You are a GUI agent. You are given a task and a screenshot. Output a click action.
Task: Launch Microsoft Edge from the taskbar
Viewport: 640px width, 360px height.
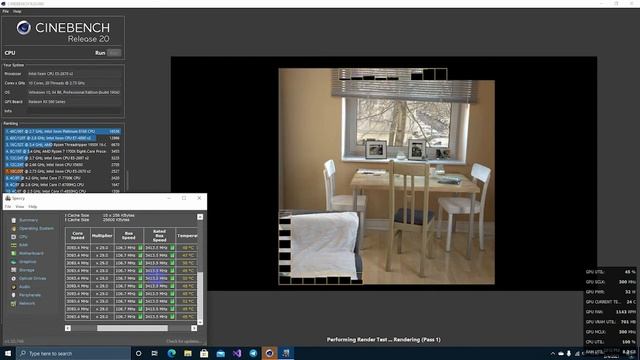171,353
